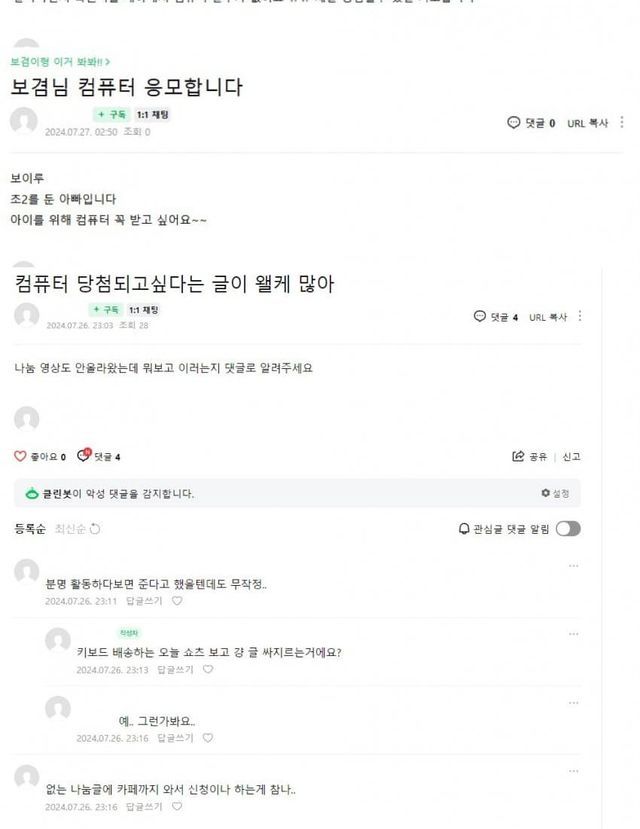Click the 댓글 0 icon on first post

[515, 123]
